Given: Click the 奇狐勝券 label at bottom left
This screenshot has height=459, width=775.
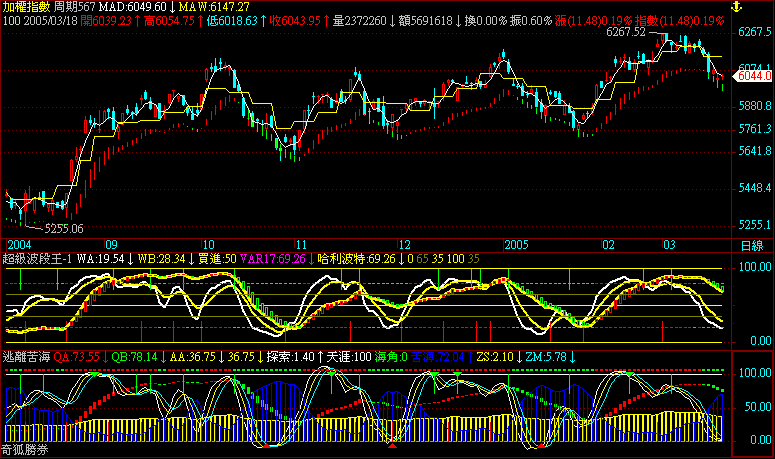Looking at the screenshot, I should (25, 451).
